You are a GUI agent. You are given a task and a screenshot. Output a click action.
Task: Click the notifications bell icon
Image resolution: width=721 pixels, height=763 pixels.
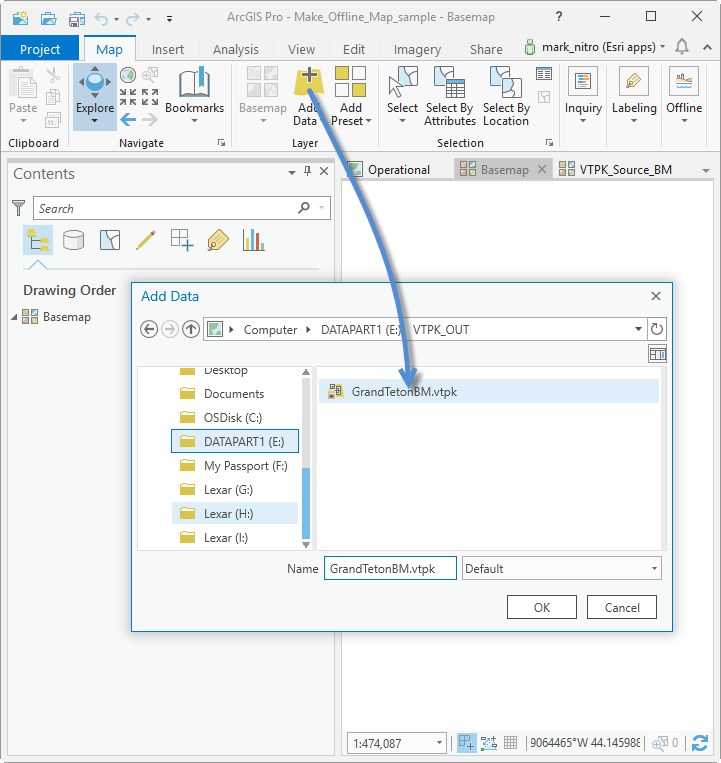pos(682,47)
